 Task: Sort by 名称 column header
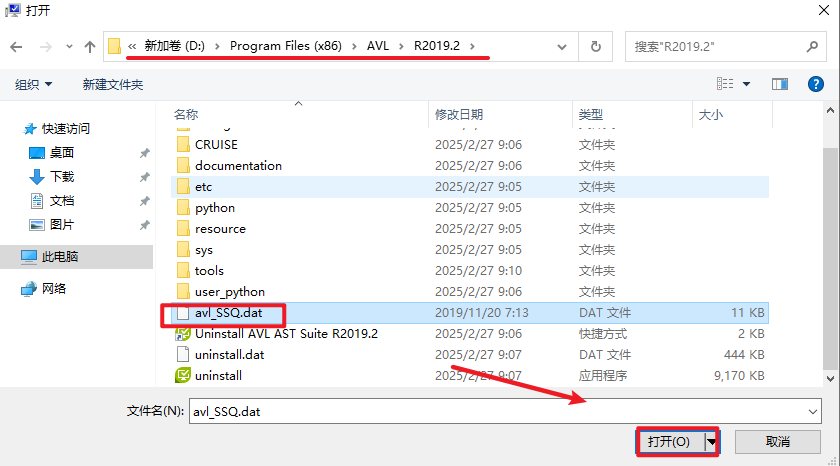[186, 115]
